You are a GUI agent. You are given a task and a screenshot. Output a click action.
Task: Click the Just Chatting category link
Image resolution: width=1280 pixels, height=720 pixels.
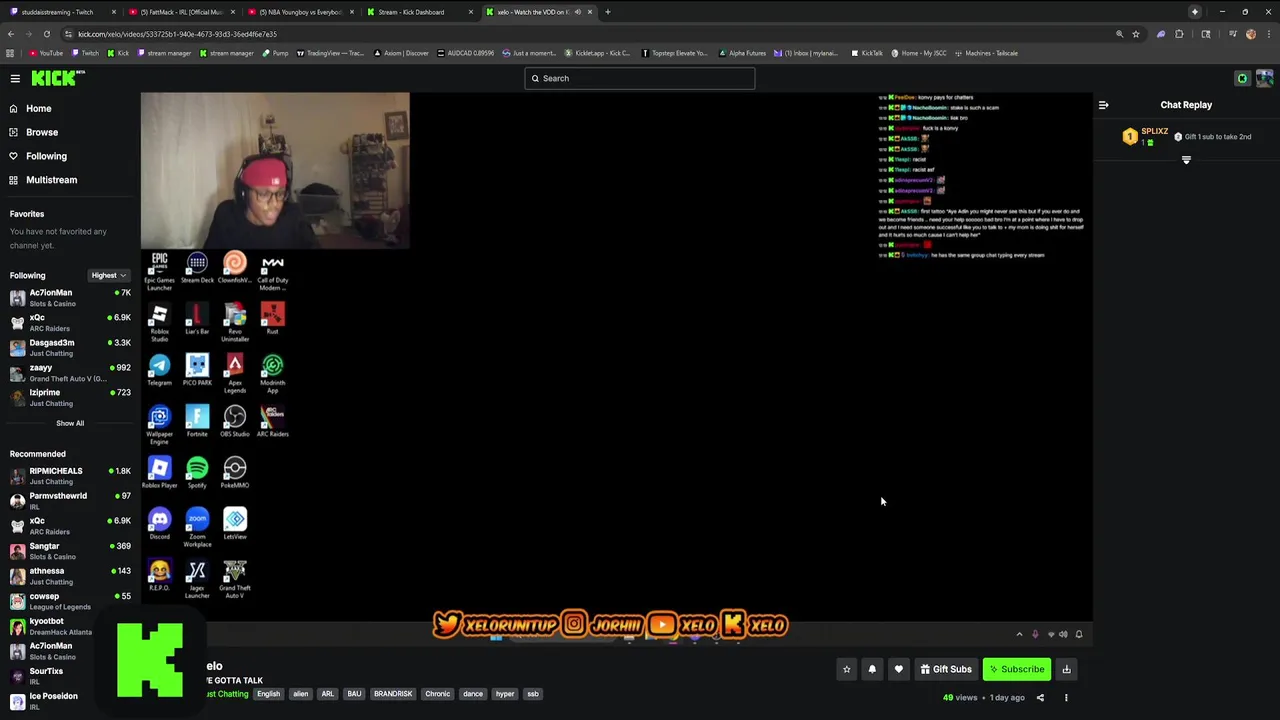click(x=227, y=694)
